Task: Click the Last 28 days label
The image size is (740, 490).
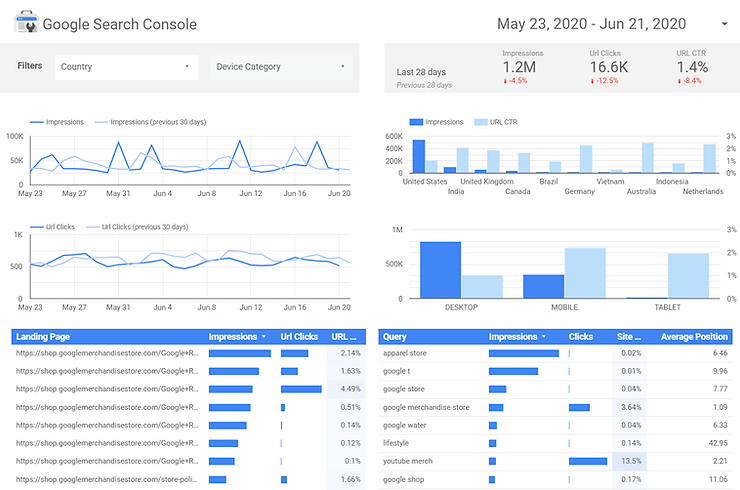Action: [421, 72]
